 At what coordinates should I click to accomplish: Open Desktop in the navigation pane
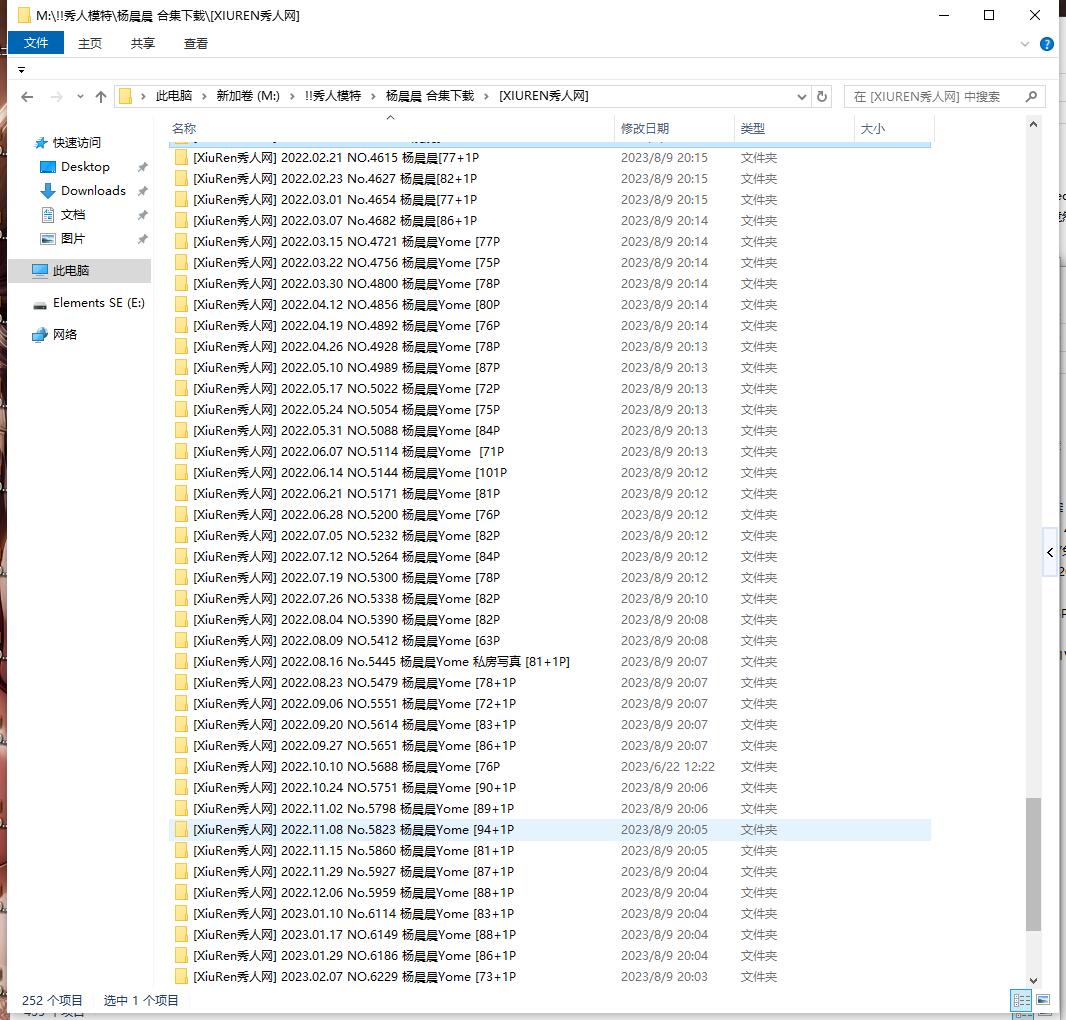coord(85,167)
